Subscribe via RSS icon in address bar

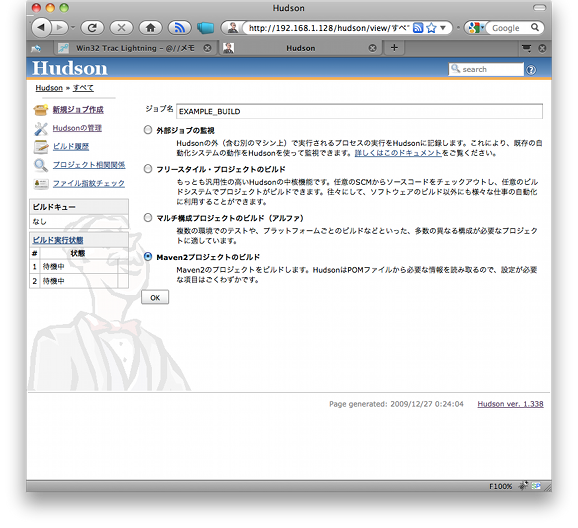click(x=418, y=28)
